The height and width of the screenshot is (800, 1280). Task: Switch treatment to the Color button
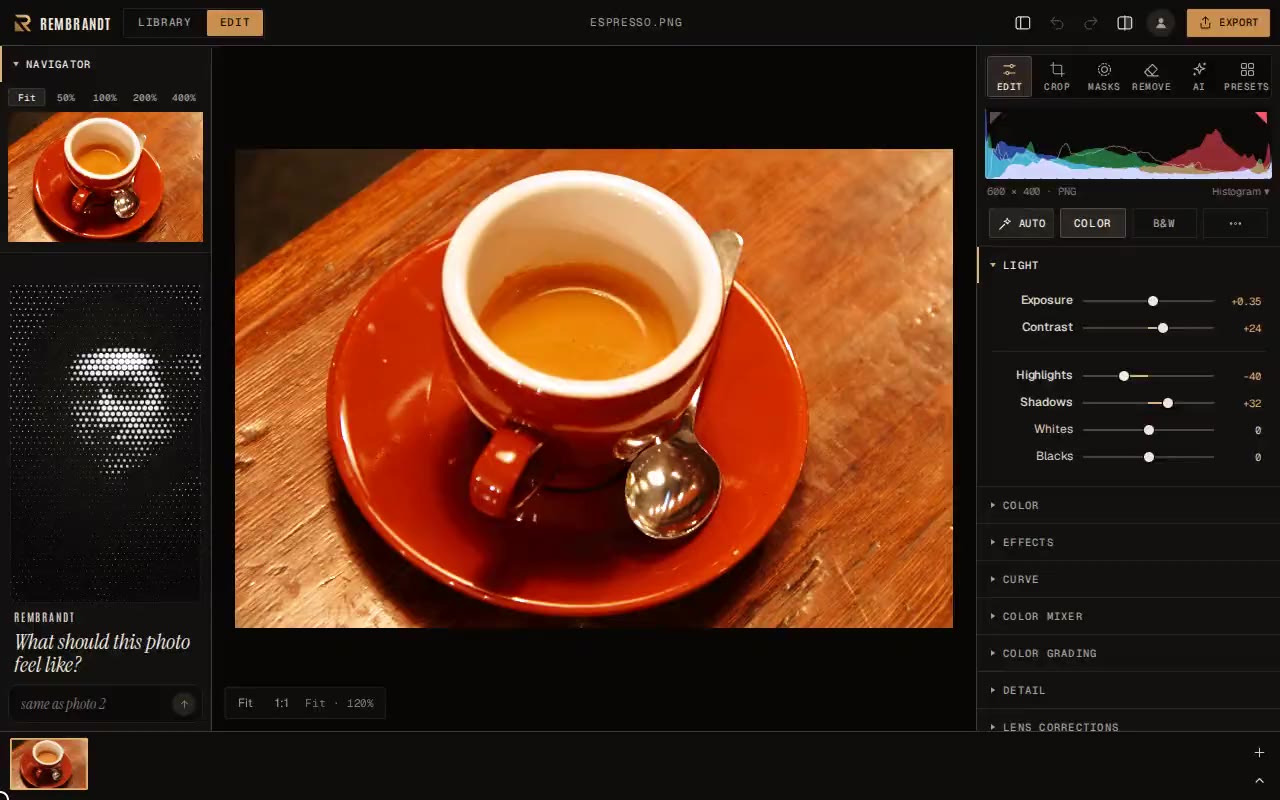click(1092, 223)
